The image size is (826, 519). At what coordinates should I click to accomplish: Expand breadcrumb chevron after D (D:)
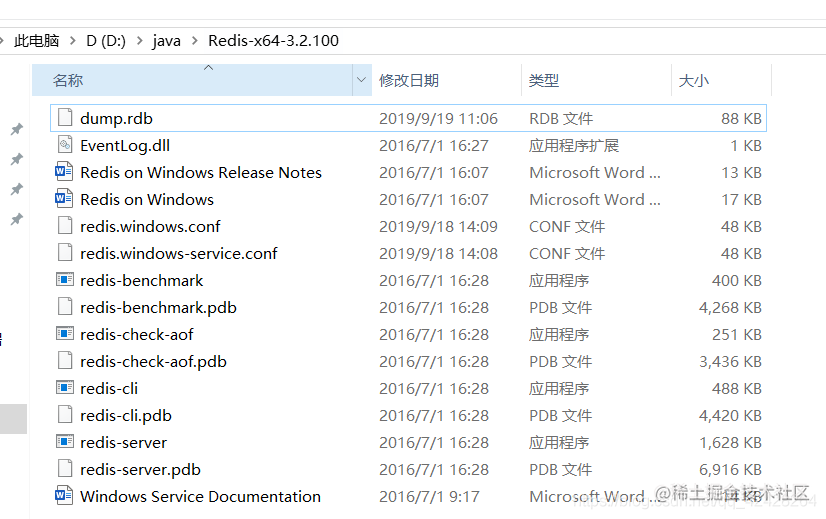(x=140, y=41)
